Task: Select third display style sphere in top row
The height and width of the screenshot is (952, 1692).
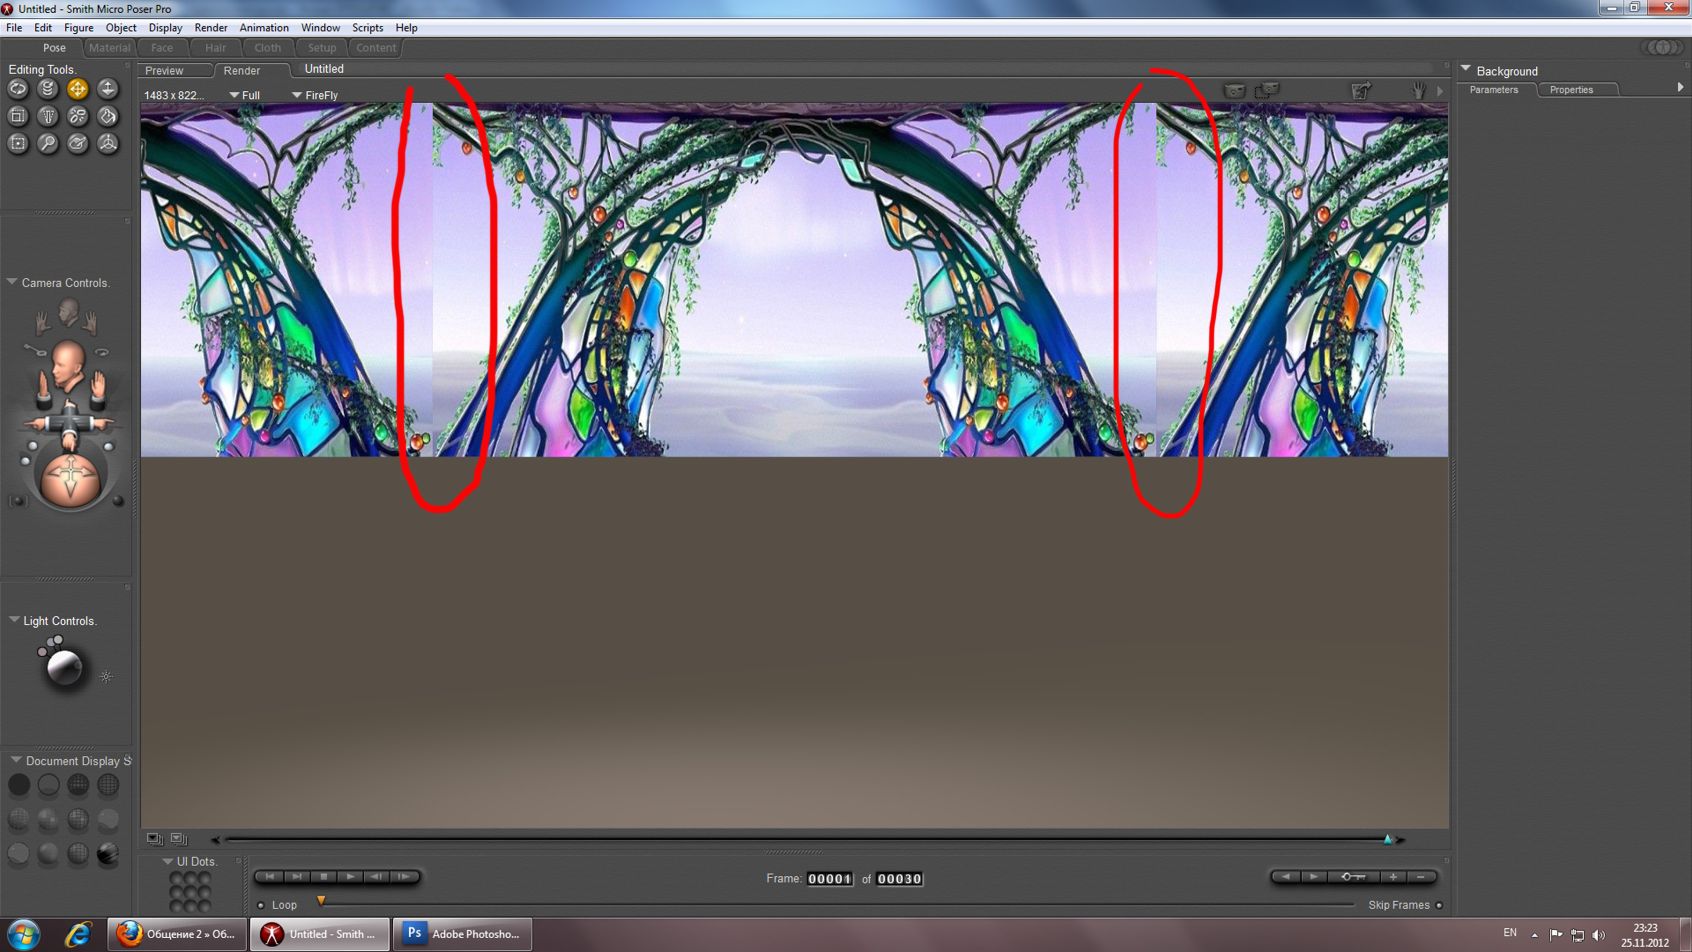Action: [x=78, y=786]
